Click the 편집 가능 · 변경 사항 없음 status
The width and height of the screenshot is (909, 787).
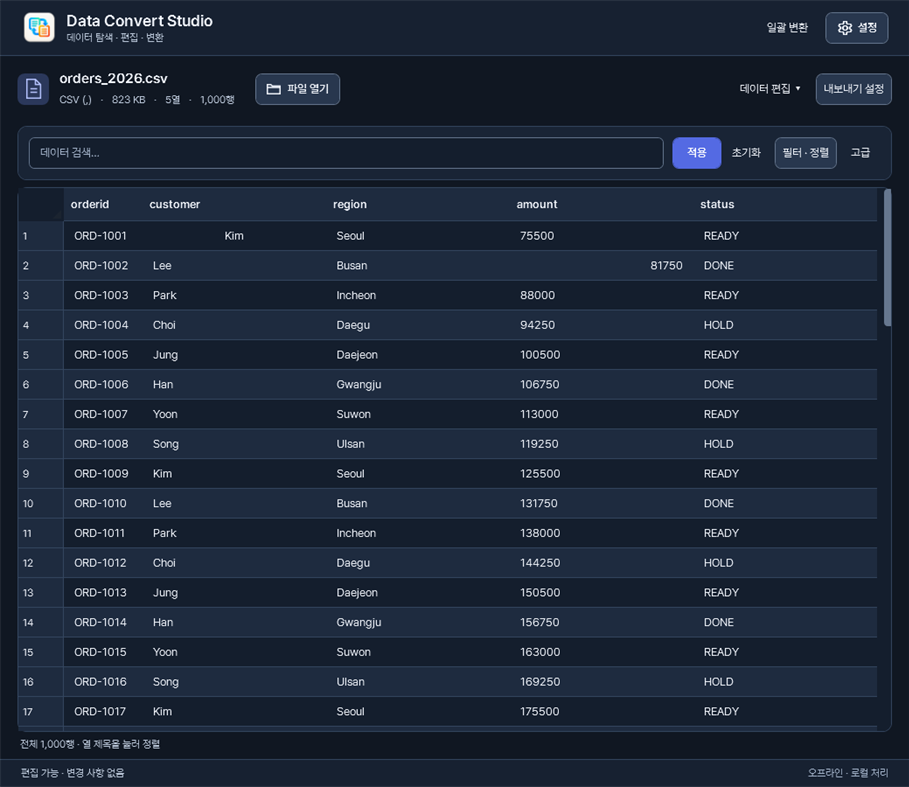pos(72,773)
